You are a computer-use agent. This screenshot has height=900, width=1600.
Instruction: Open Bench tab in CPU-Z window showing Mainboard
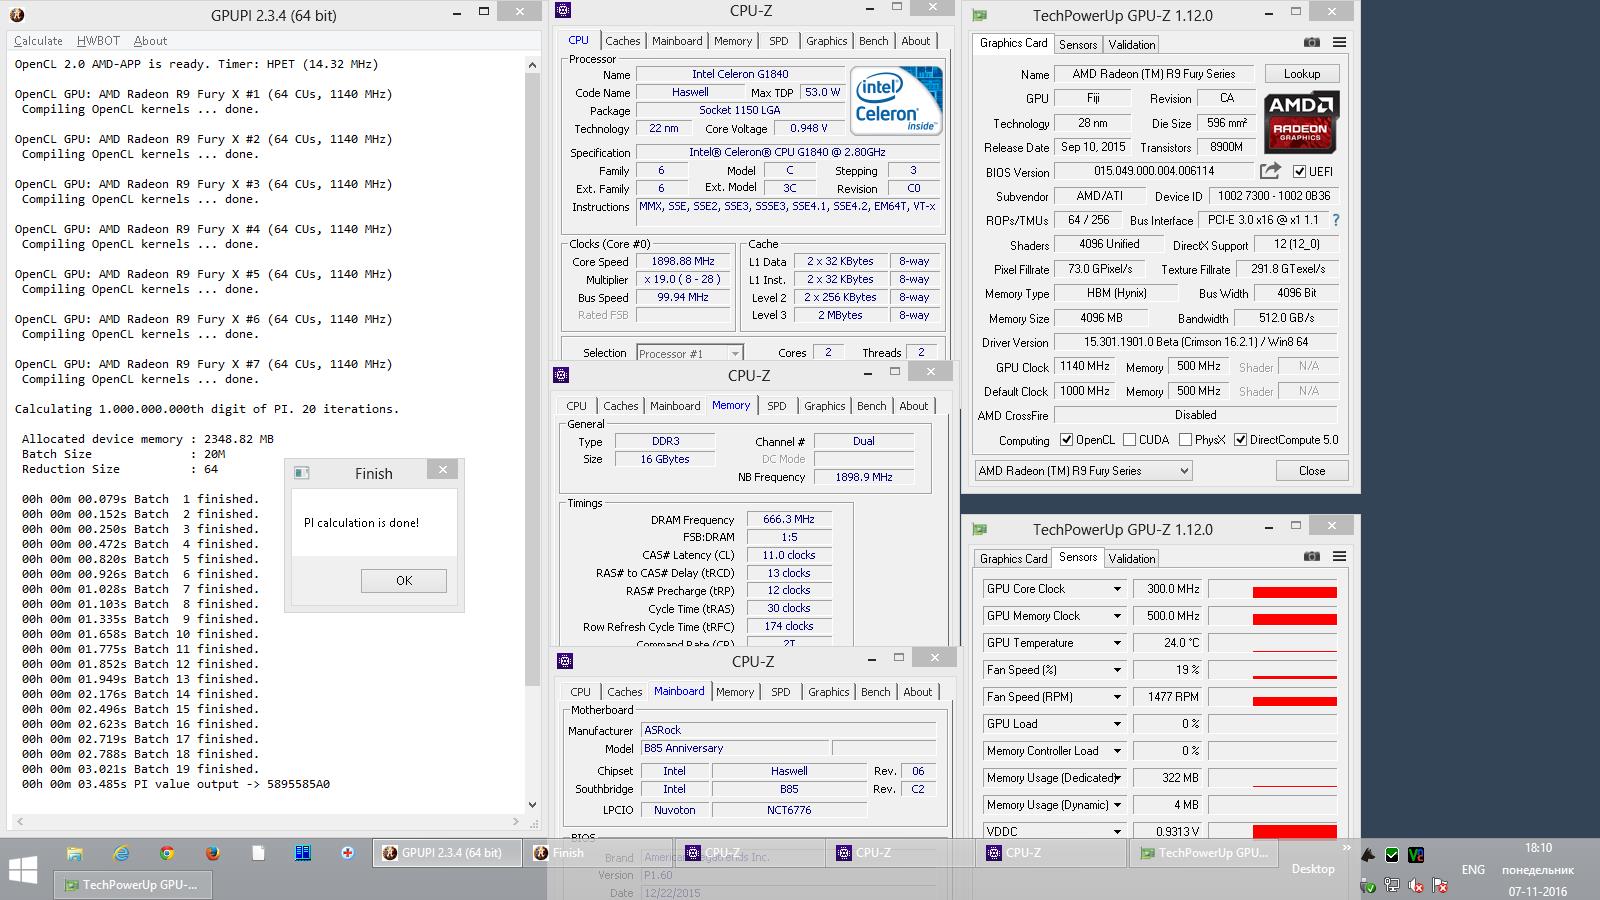(x=875, y=692)
